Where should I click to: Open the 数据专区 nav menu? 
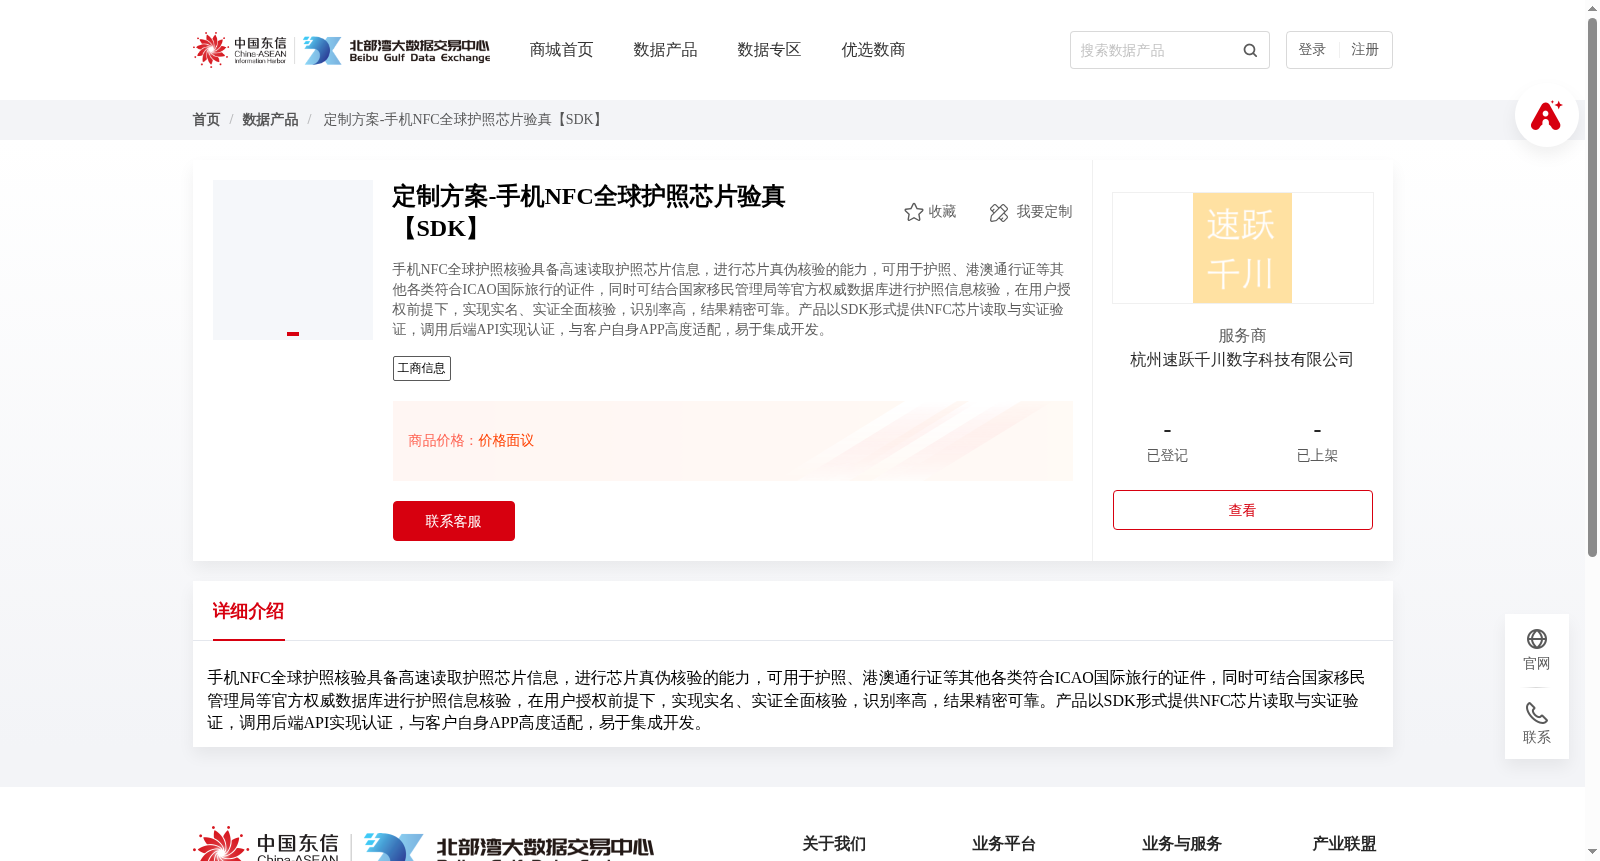(769, 50)
